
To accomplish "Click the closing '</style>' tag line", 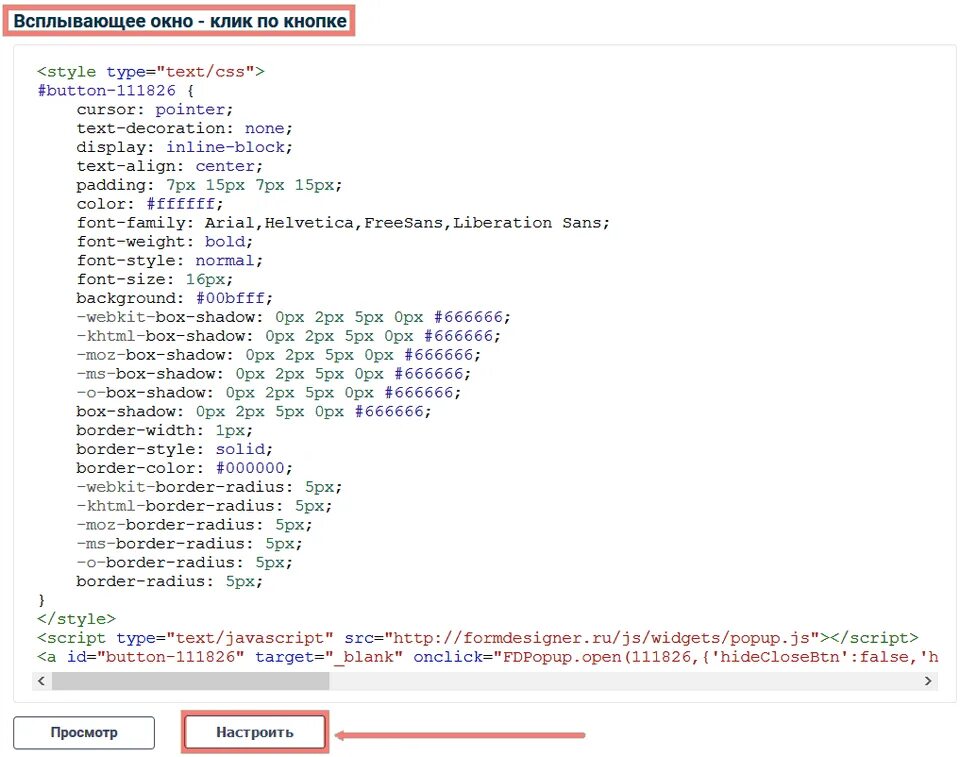I will coord(76,619).
